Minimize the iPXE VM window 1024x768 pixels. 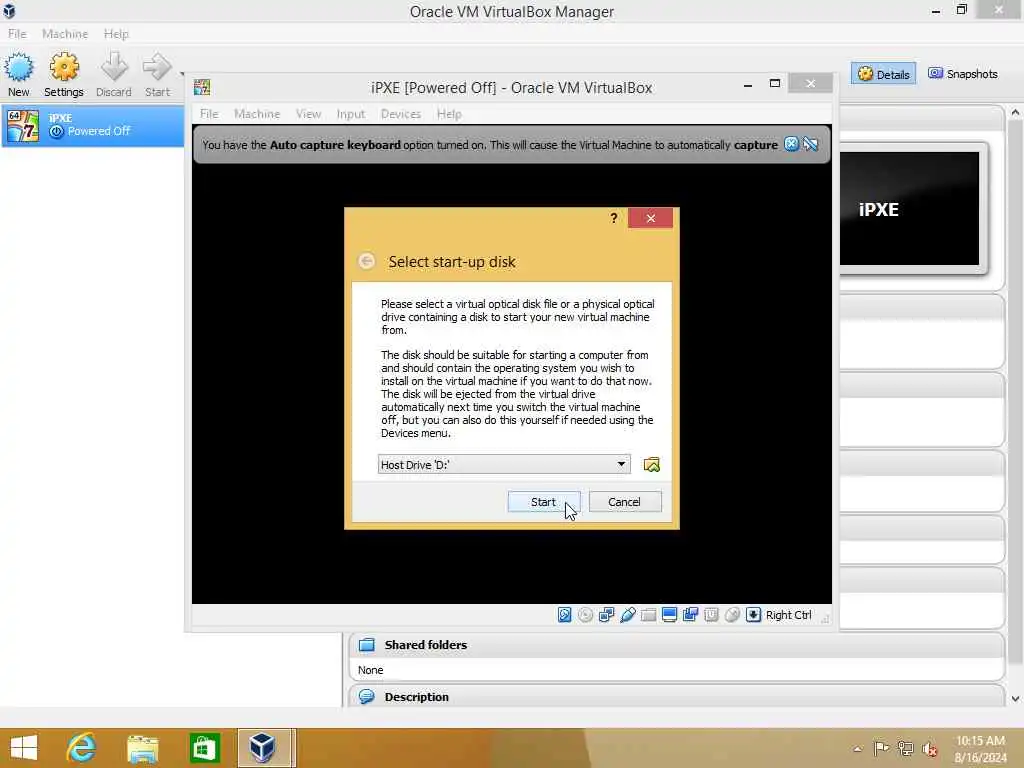coord(748,84)
